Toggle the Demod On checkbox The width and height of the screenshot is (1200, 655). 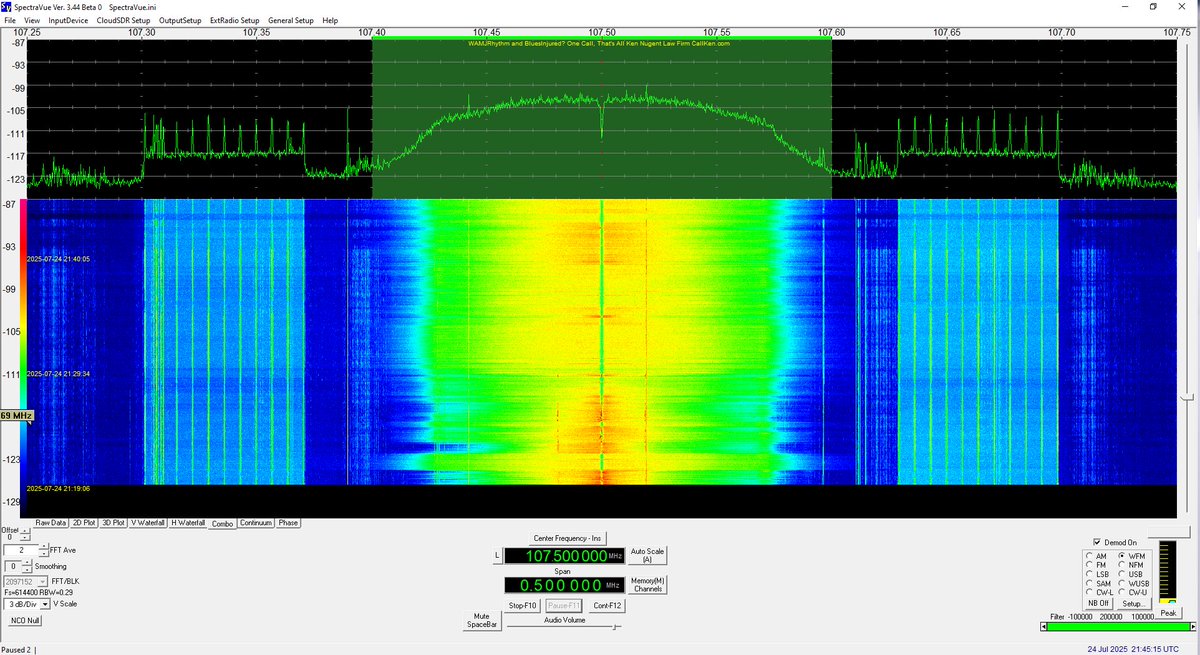tap(1096, 541)
